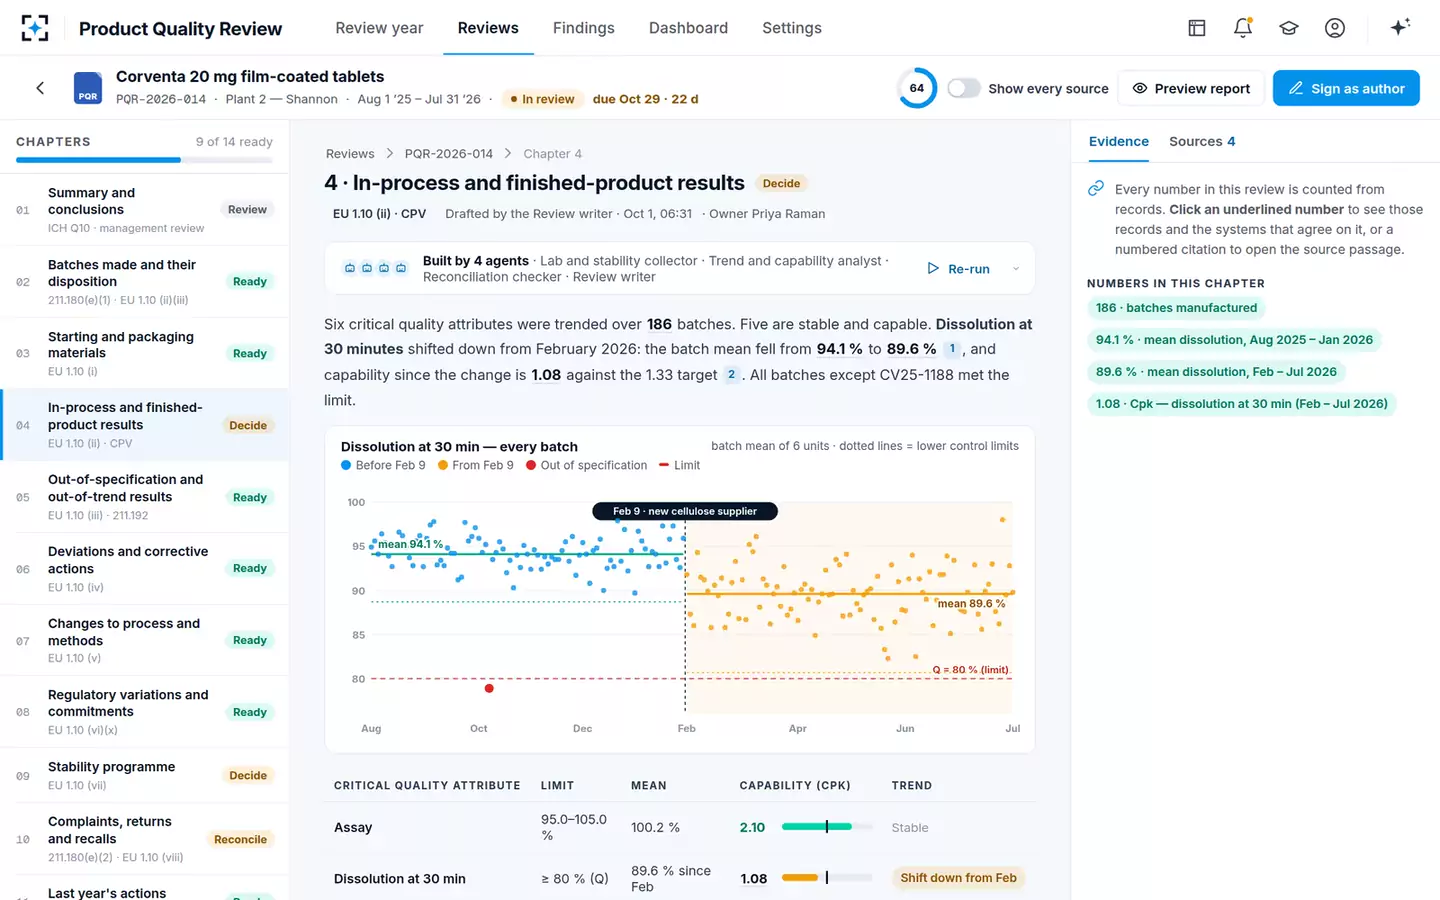Open PQR-2026-014 breadcrumb link
Viewport: 1440px width, 900px height.
[x=449, y=153]
